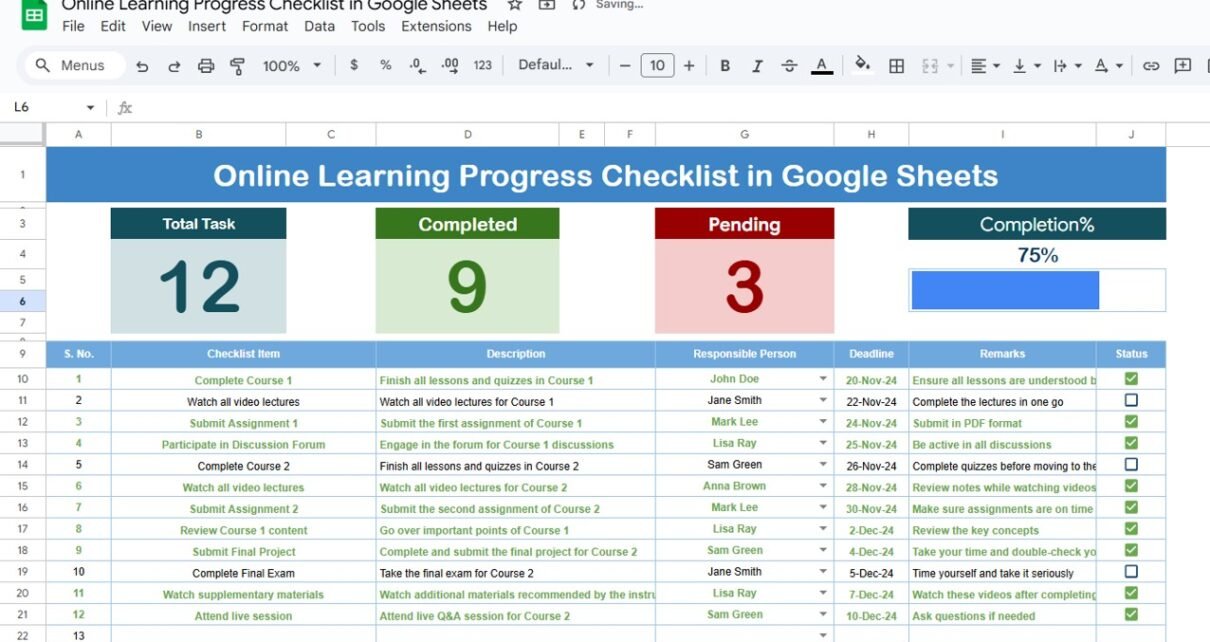1210x642 pixels.
Task: Decrease font size with minus button
Action: pyautogui.click(x=625, y=66)
